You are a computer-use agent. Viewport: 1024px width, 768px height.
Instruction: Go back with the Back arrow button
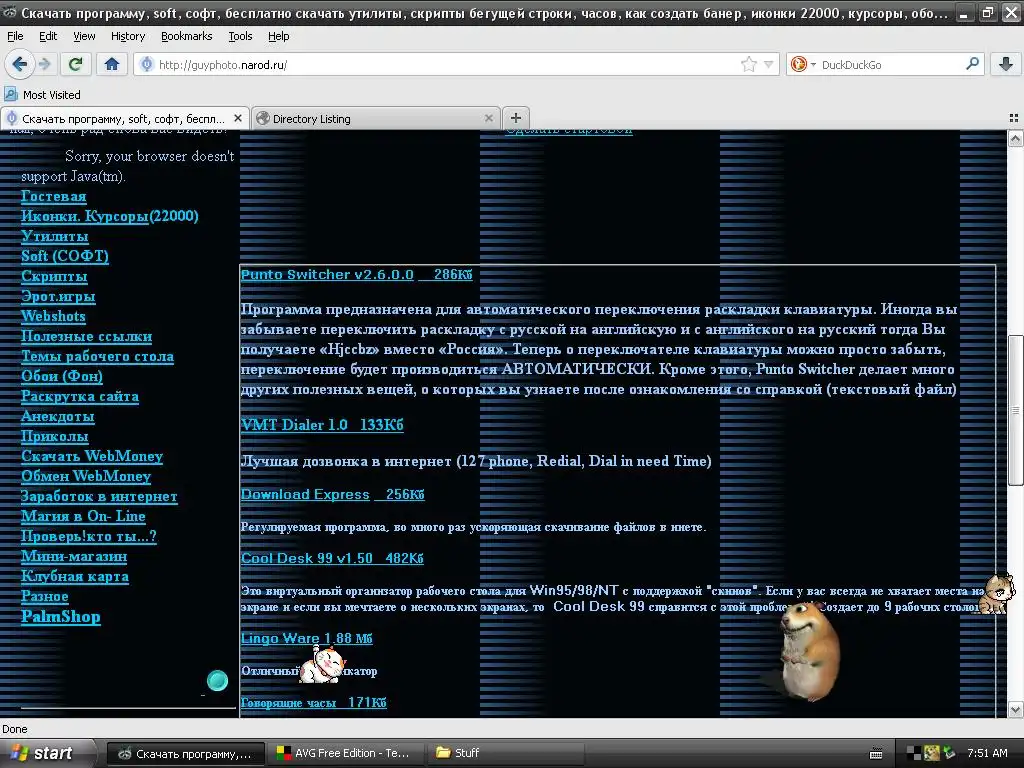[20, 64]
